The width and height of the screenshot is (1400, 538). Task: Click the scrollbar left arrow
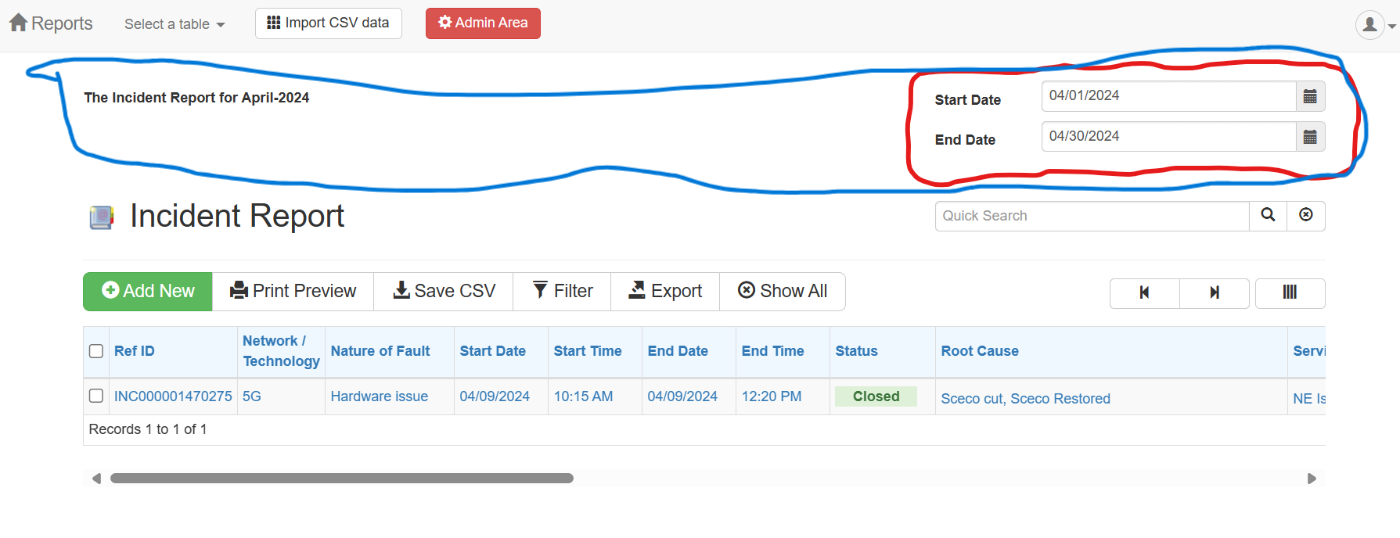tap(96, 479)
